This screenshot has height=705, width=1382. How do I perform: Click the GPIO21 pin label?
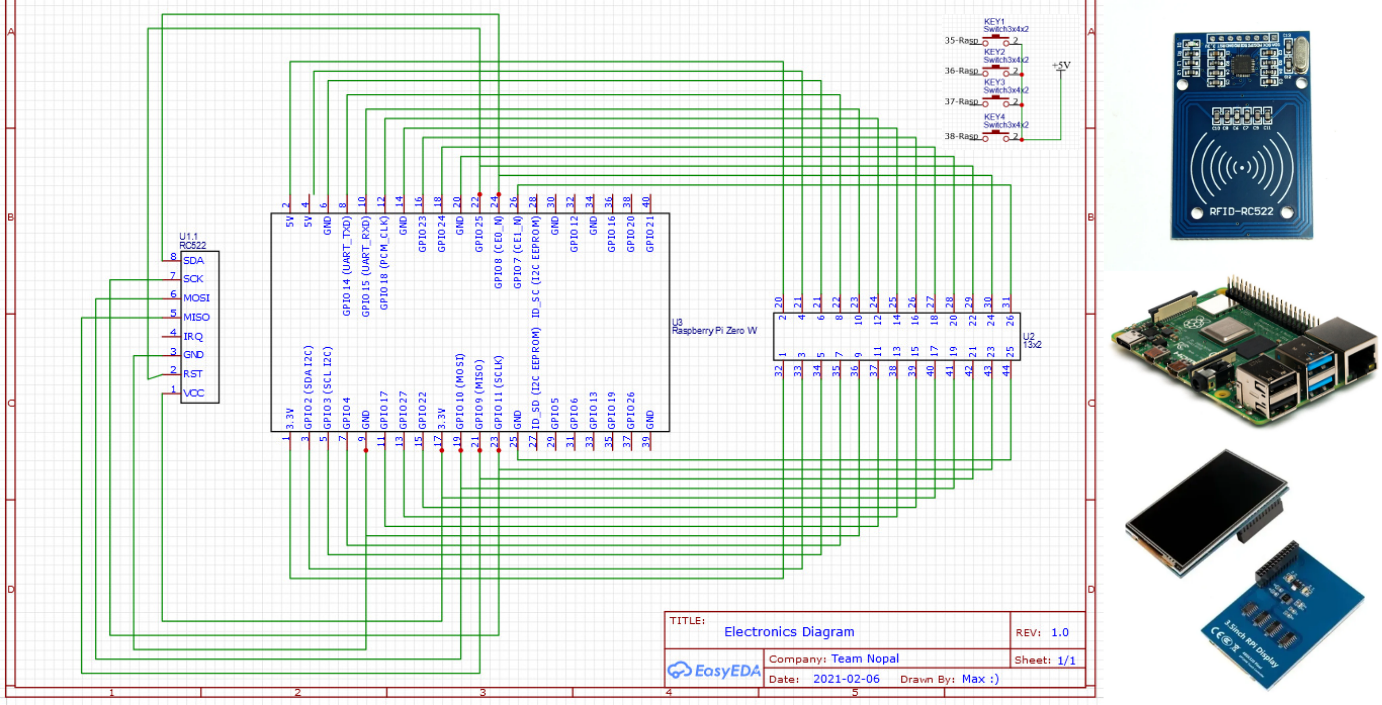point(650,233)
